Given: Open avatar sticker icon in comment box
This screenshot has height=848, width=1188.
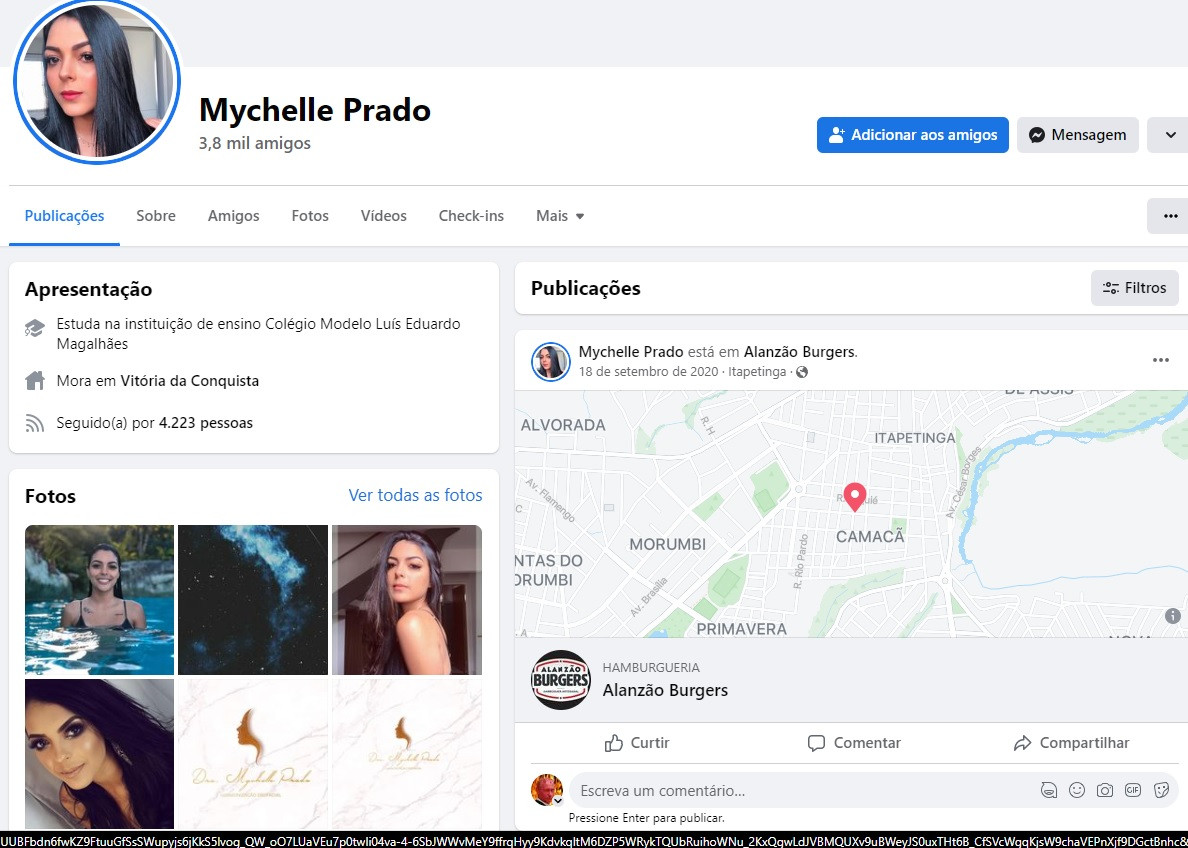Looking at the screenshot, I should click(x=1049, y=790).
